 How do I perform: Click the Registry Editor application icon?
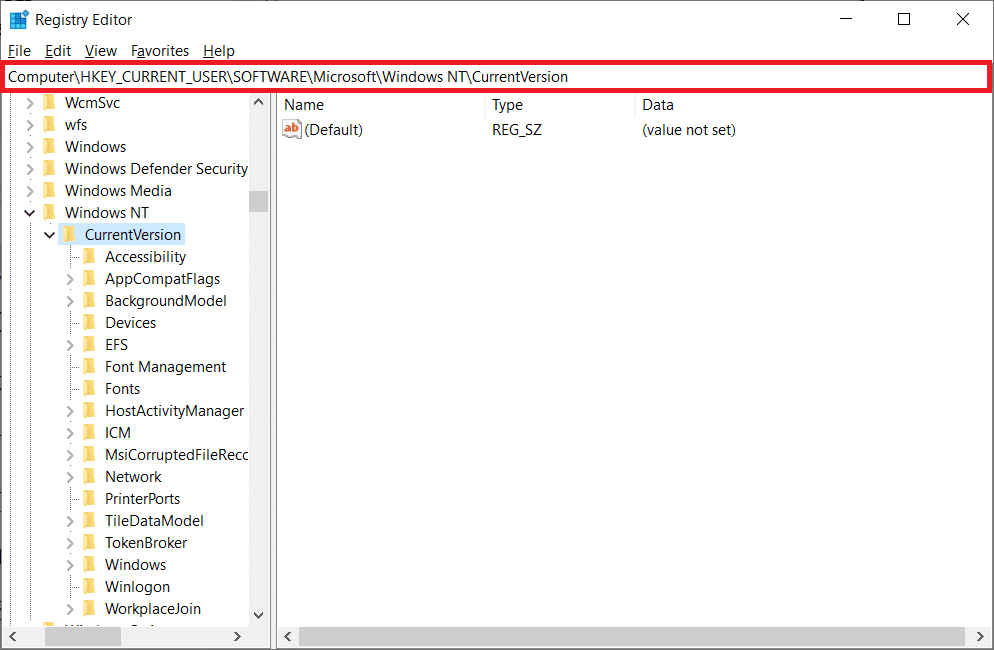pyautogui.click(x=18, y=18)
